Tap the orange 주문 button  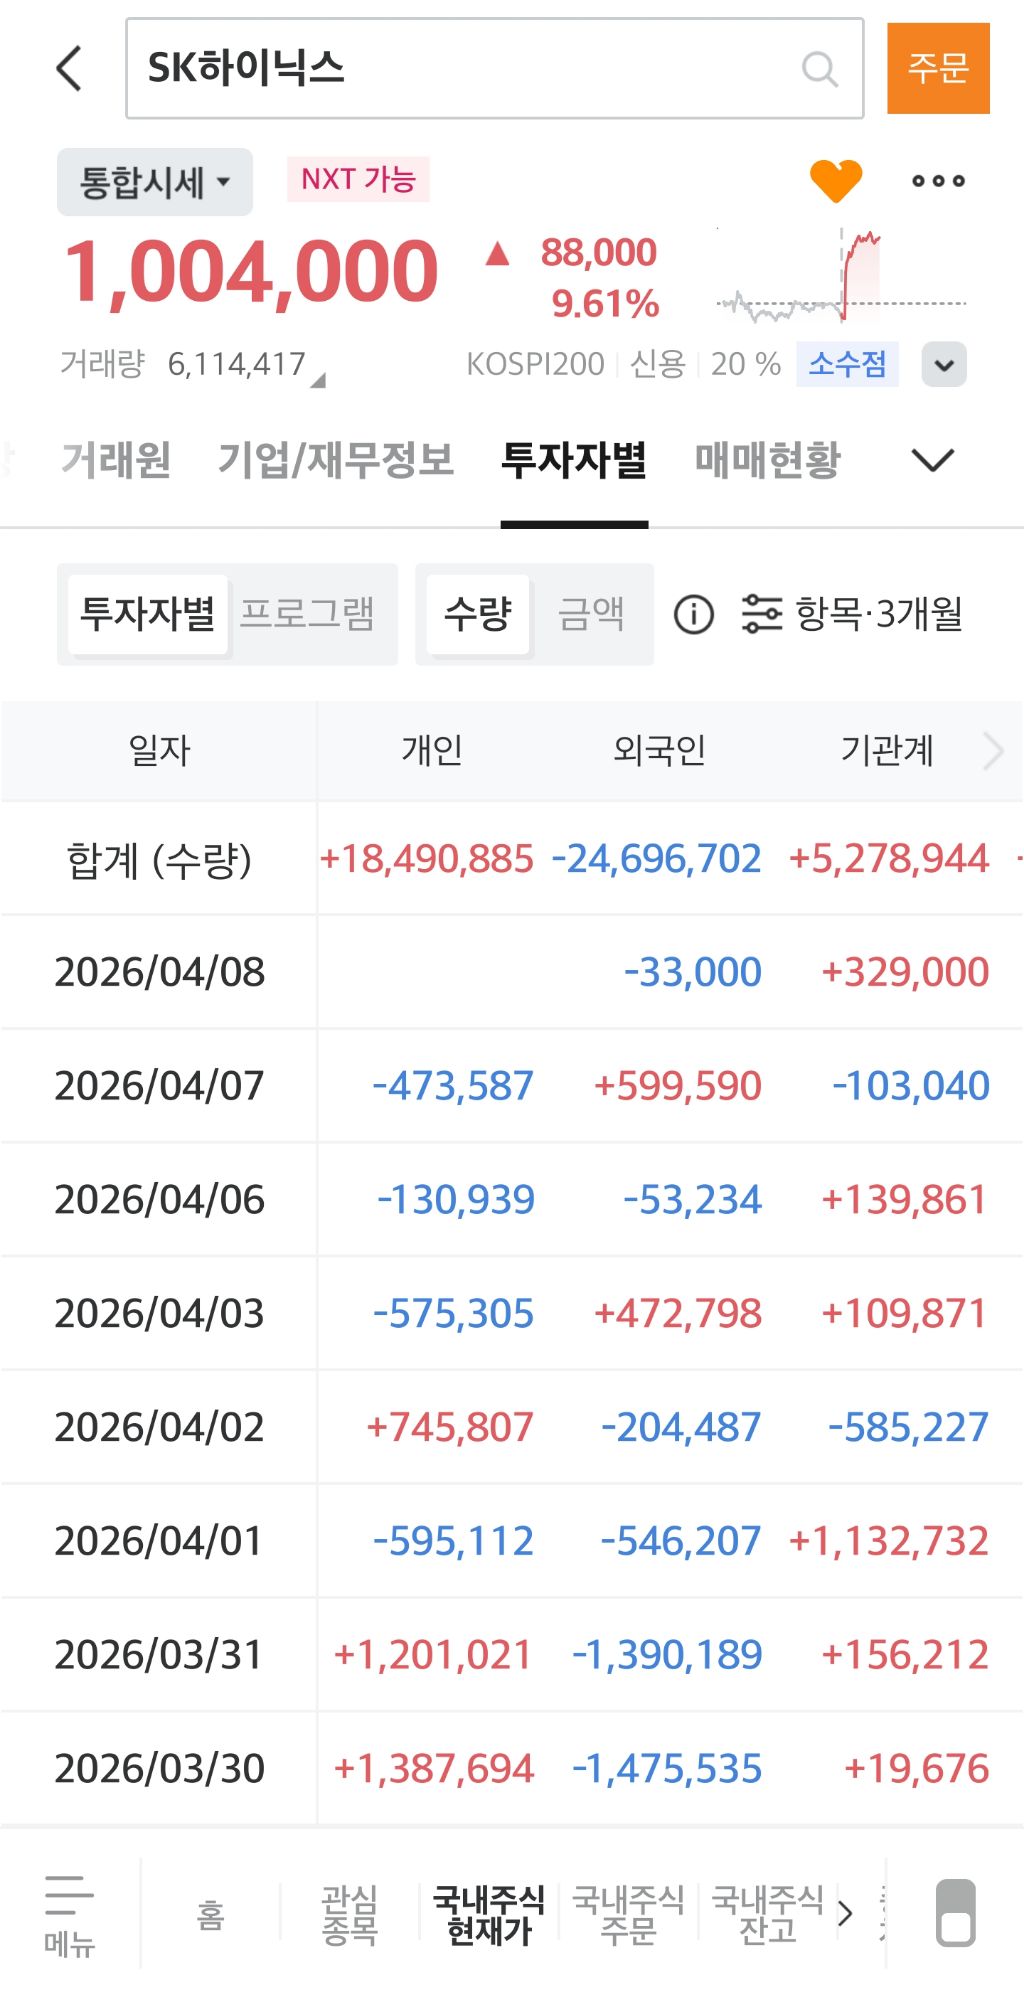(938, 68)
